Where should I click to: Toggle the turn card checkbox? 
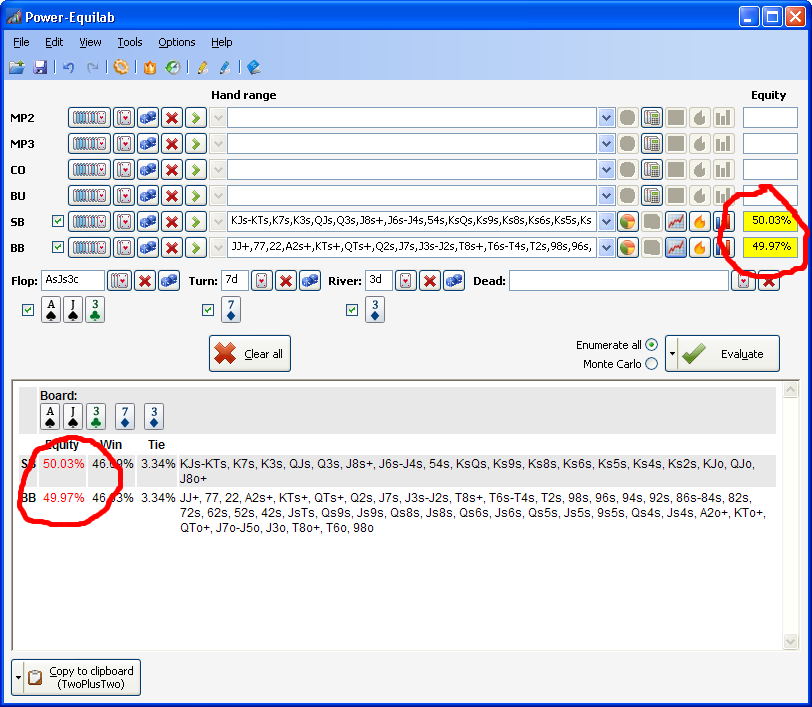(x=208, y=310)
